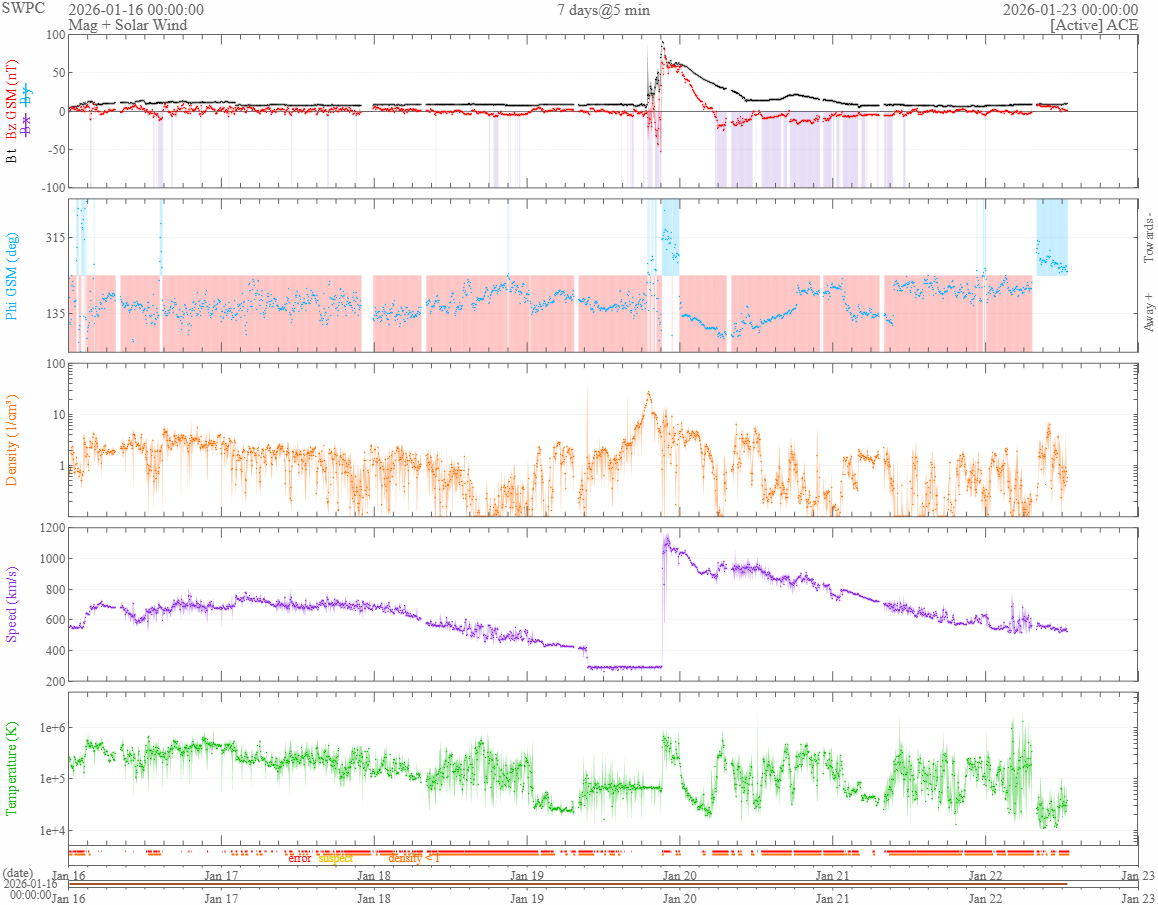Click the 1e+6 tick on the Temperature axis
The image size is (1158, 905).
click(51, 728)
